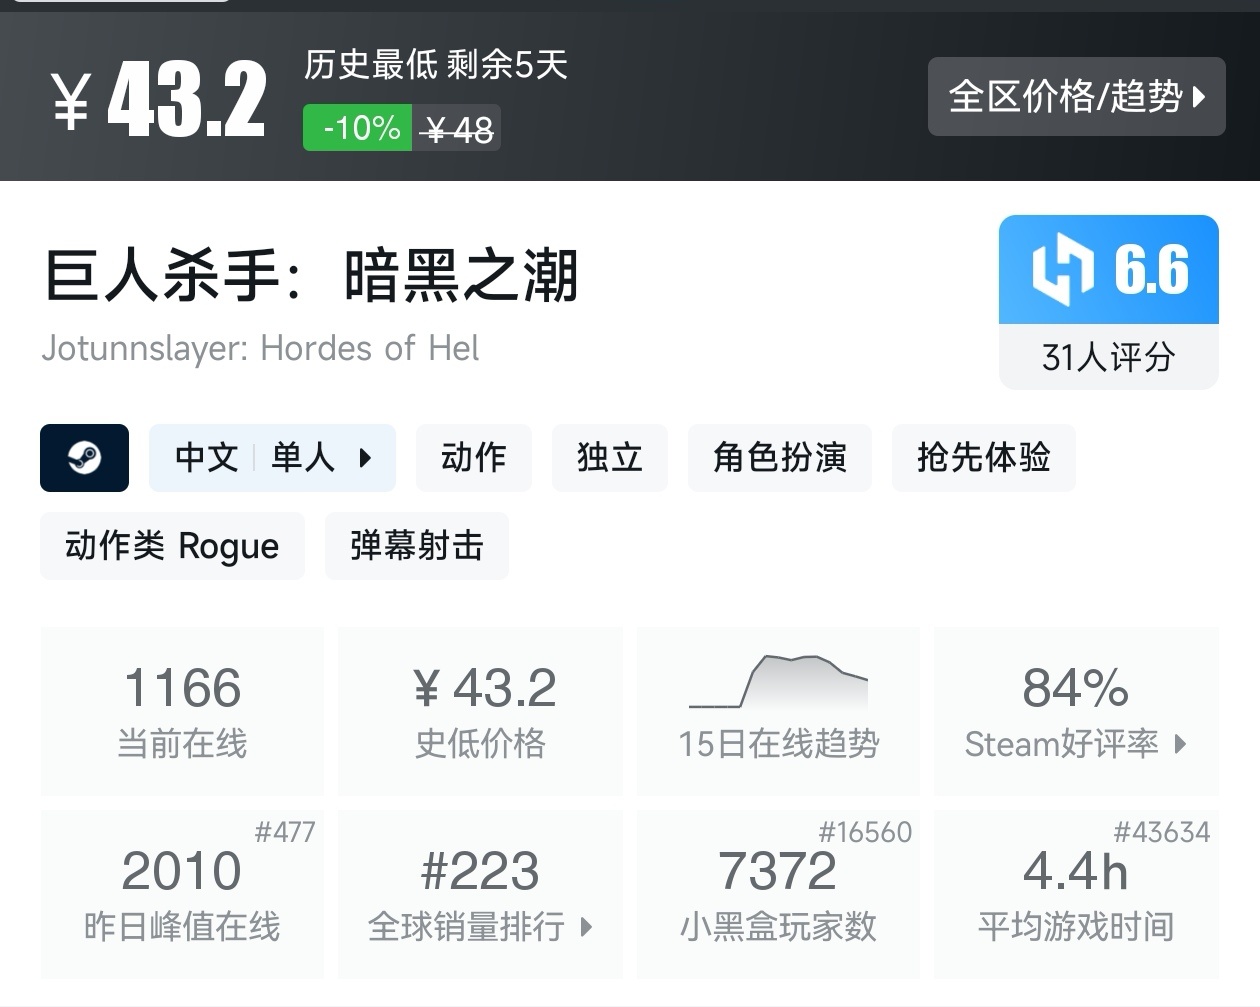Click the game title 巨人杀手：暗黑之潮
1260x1007 pixels.
click(x=311, y=275)
